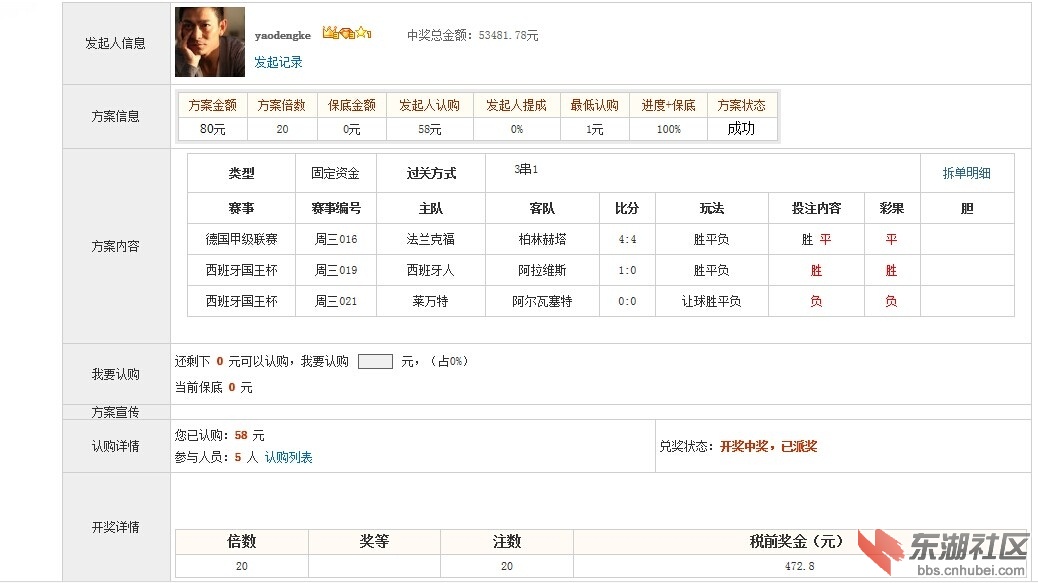
Task: Click the 58元 initiator subscription cell
Action: pos(430,129)
